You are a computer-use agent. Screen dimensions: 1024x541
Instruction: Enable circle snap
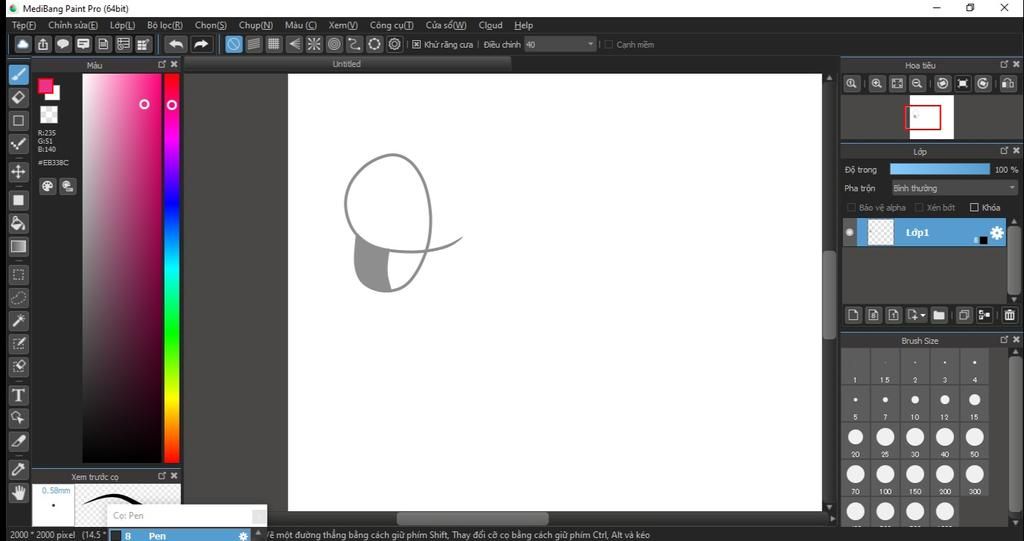pos(334,44)
